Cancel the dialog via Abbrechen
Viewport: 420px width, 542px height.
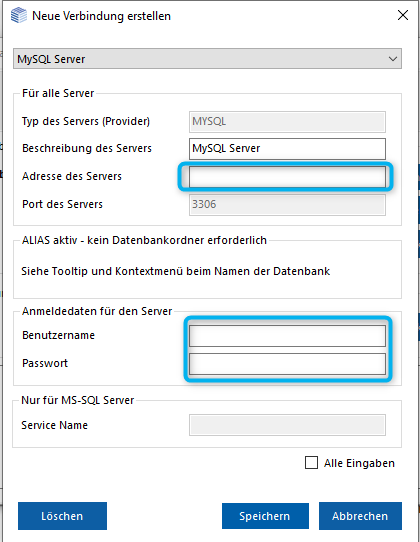click(x=360, y=516)
